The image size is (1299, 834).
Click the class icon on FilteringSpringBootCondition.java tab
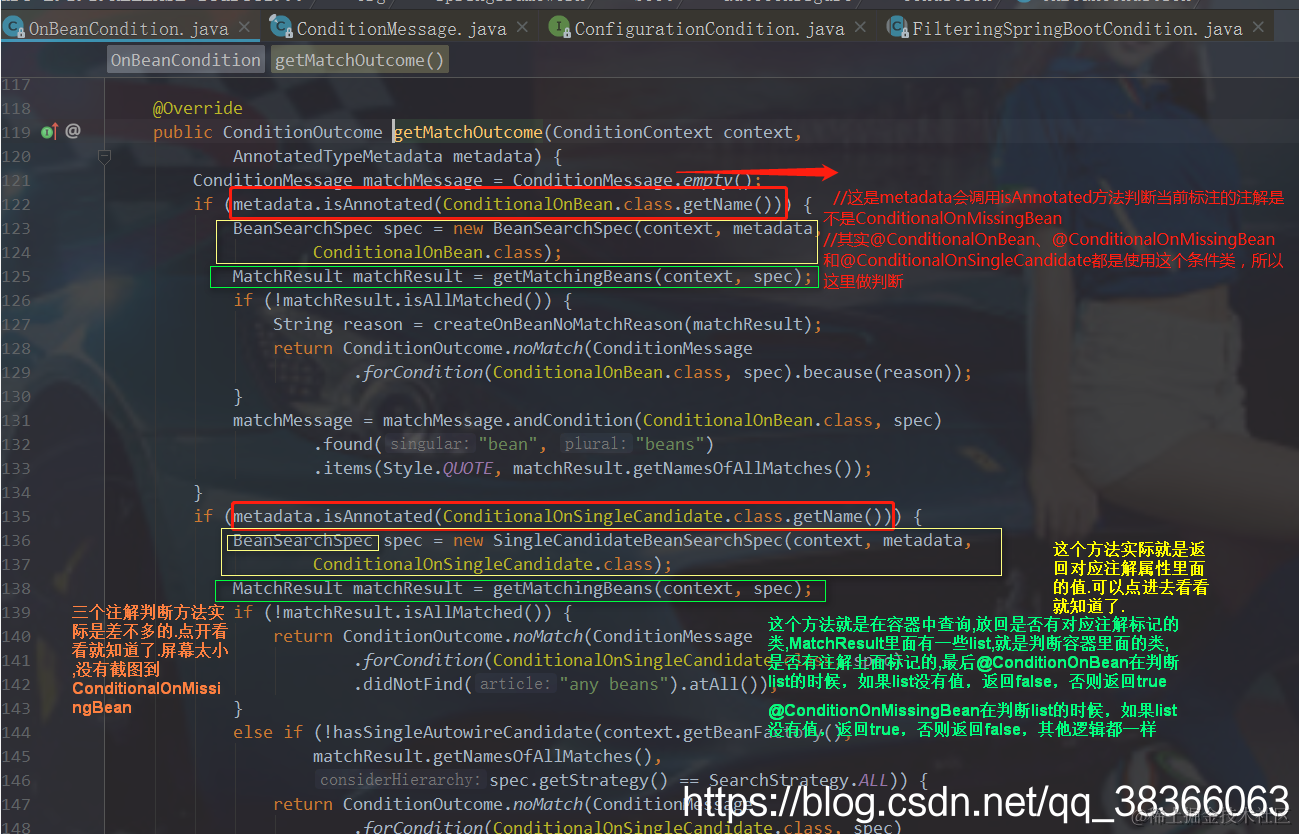897,28
